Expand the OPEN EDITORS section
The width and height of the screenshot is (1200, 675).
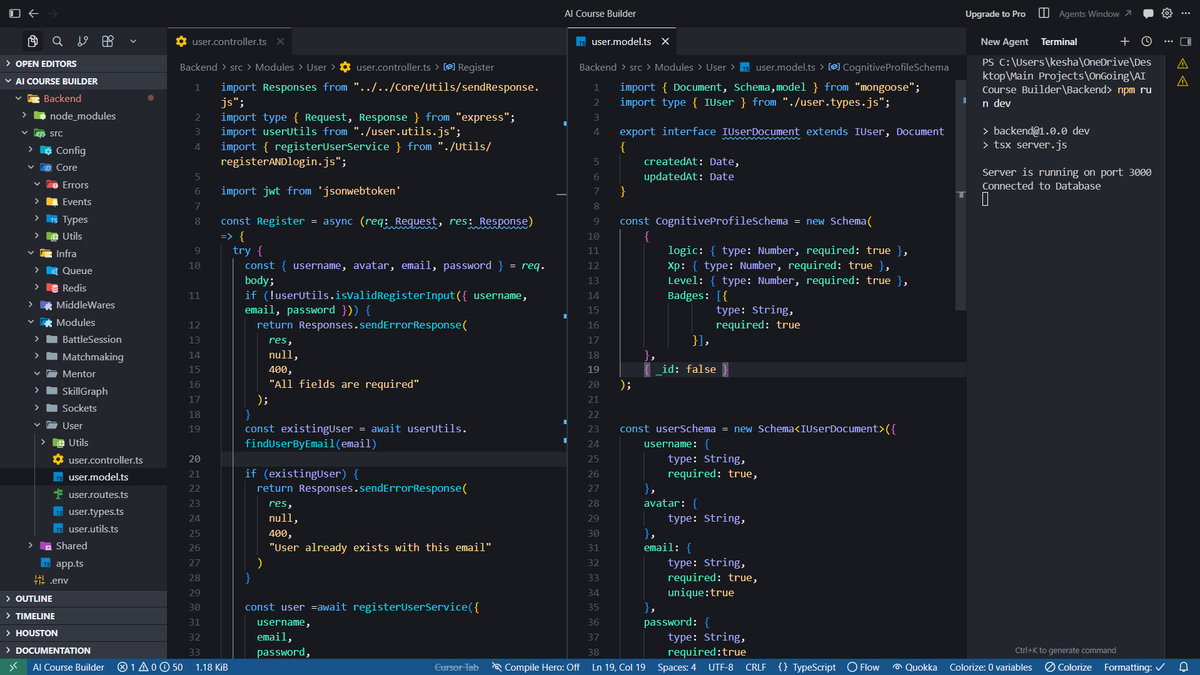pos(83,64)
